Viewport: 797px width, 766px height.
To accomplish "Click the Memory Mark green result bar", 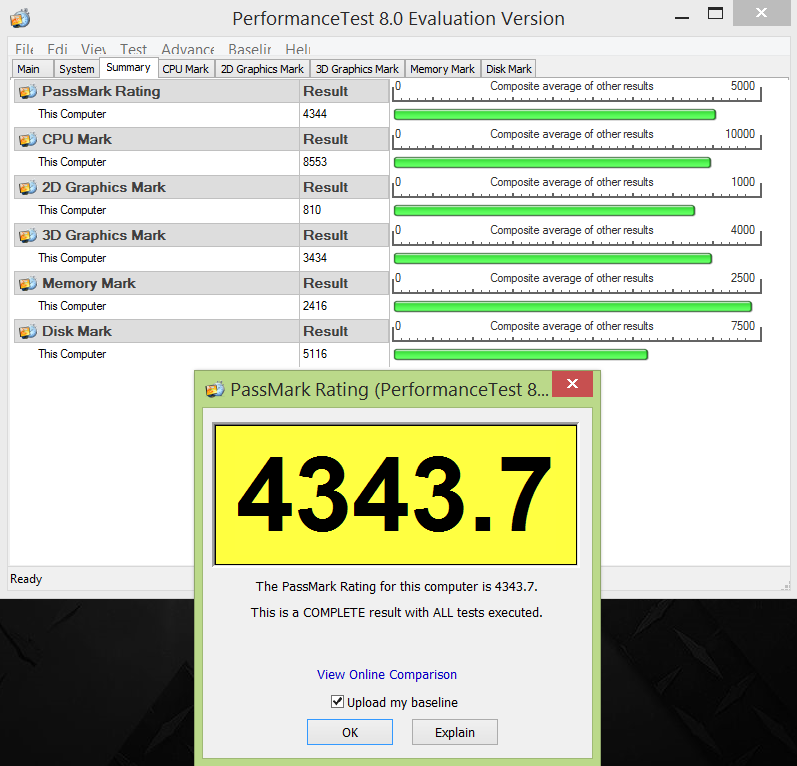I will pyautogui.click(x=572, y=307).
